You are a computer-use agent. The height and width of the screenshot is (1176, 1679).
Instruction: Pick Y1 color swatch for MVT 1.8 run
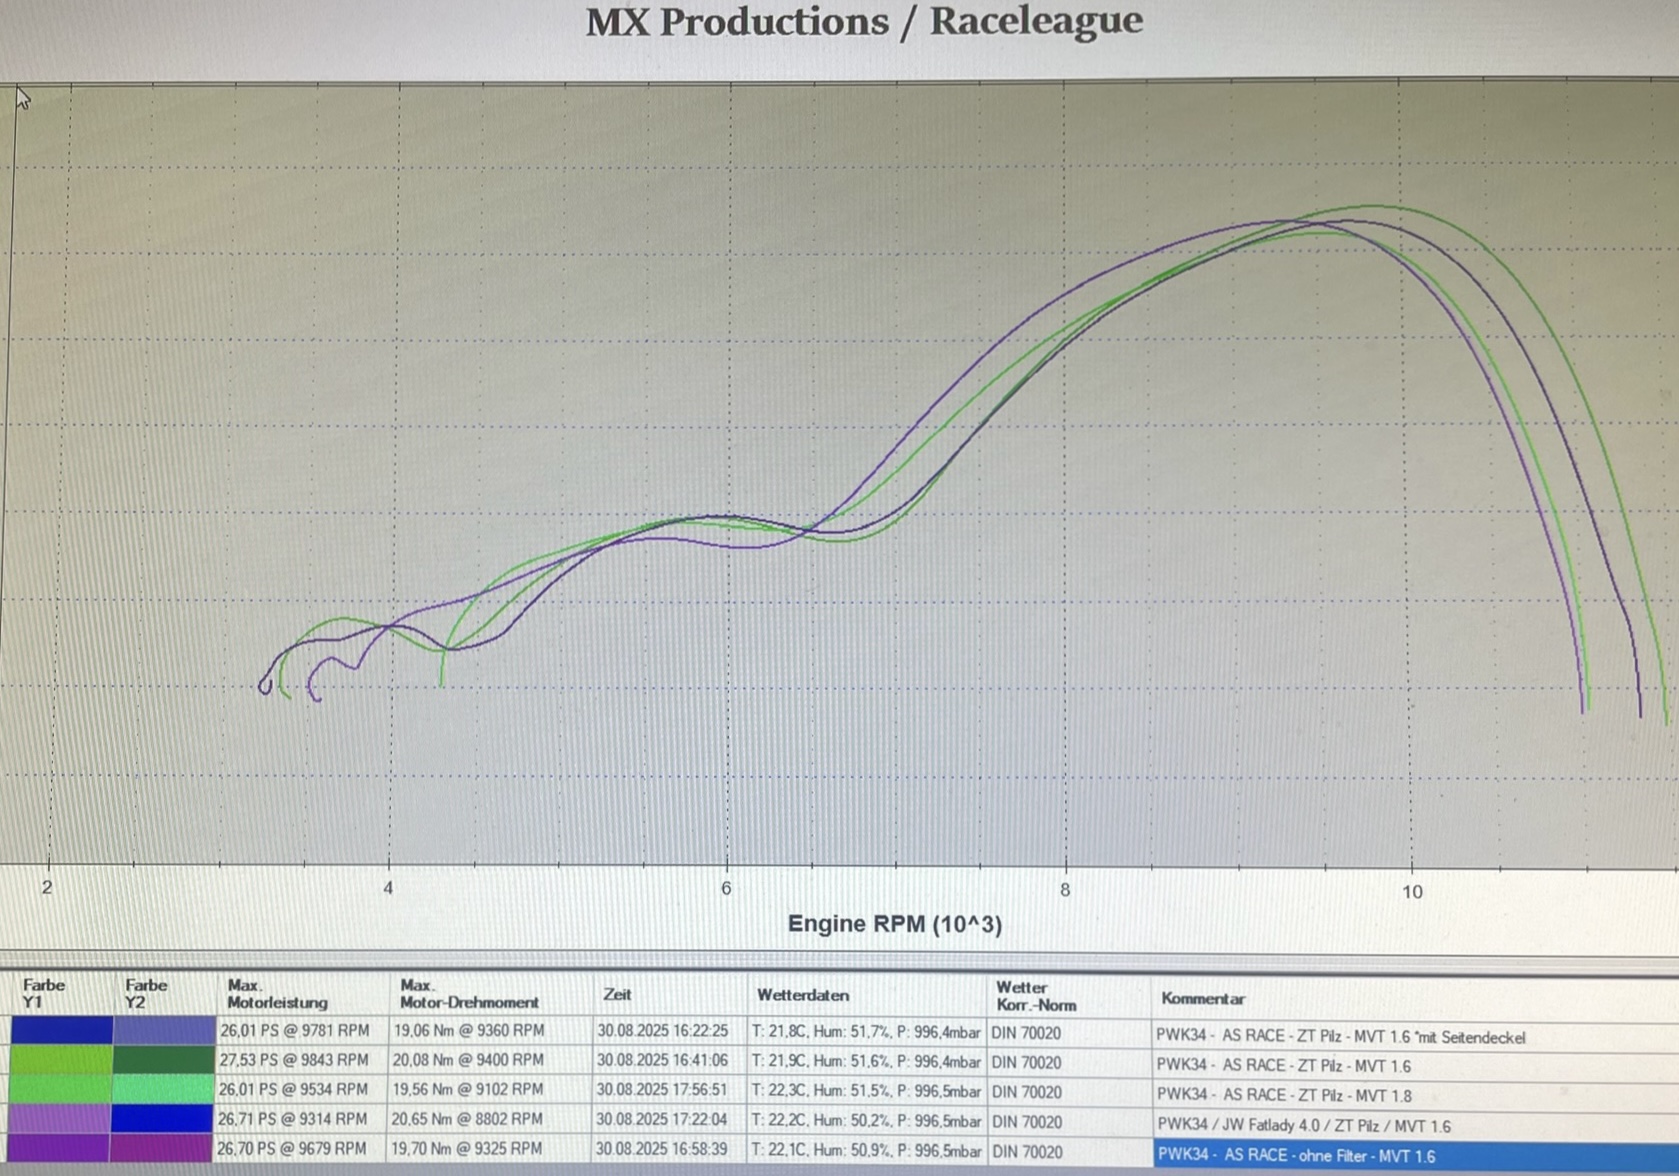click(61, 1089)
